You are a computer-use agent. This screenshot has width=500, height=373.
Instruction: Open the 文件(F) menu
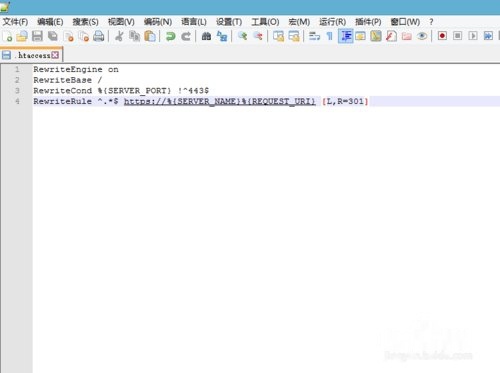pos(15,22)
